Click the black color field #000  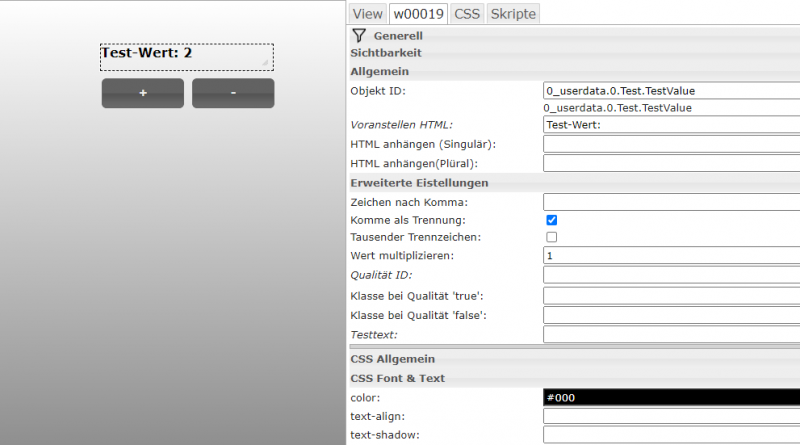(670, 397)
